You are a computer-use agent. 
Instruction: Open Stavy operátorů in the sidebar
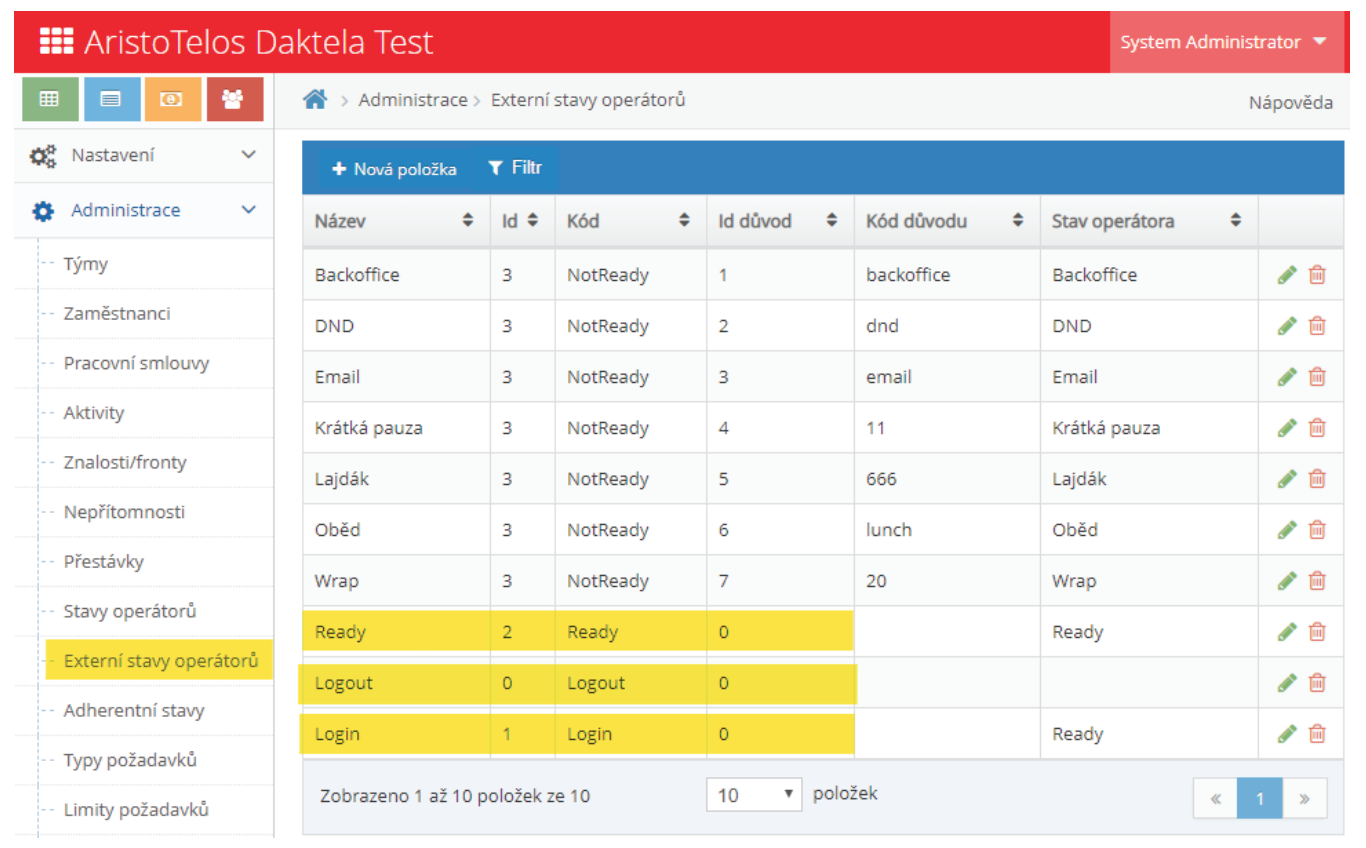[130, 611]
